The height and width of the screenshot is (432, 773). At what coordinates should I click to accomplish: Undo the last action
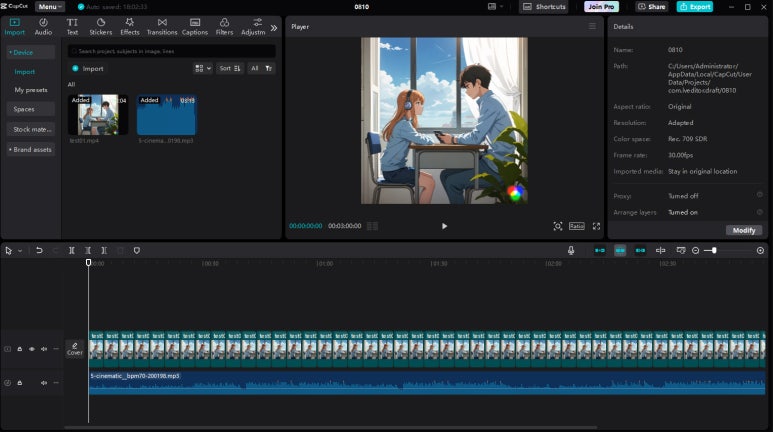39,251
